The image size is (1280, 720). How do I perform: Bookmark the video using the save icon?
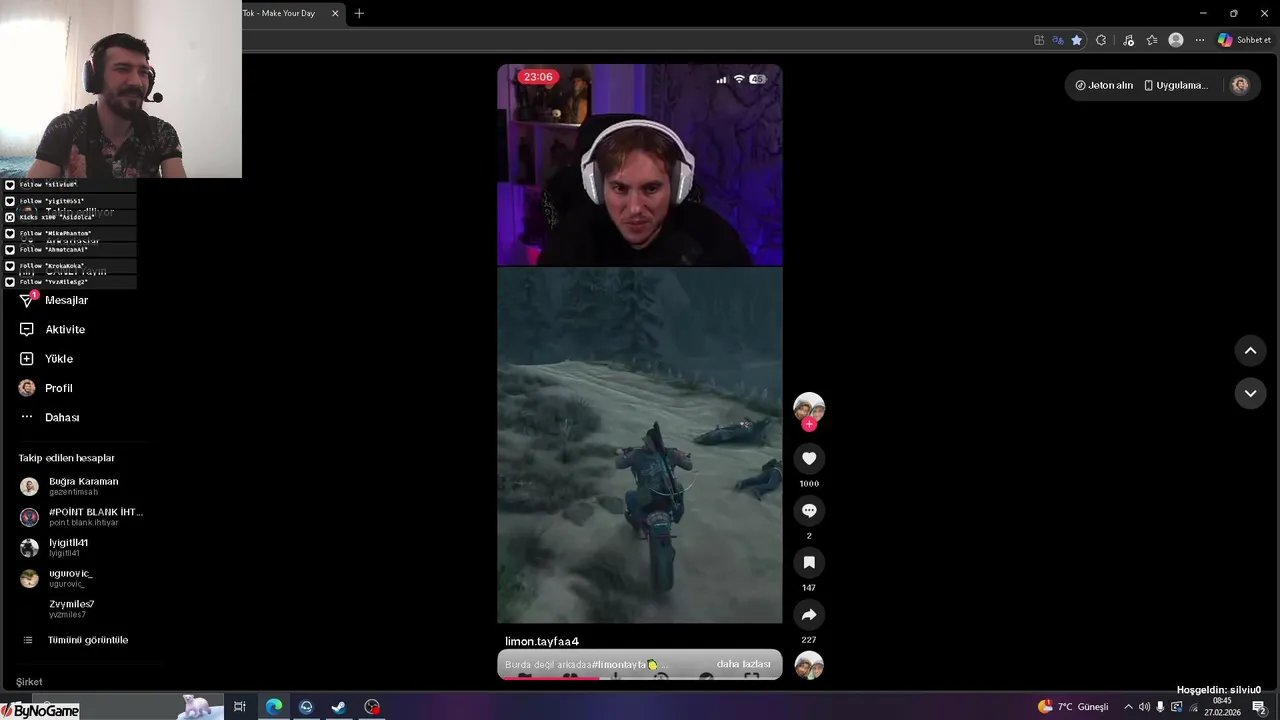(809, 562)
